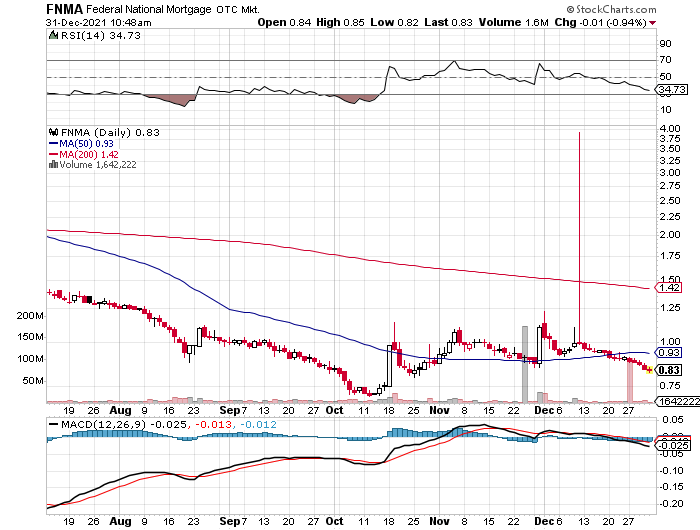The image size is (700, 530).
Task: Click the bold 0.83 last price axis tag
Action: (x=668, y=370)
